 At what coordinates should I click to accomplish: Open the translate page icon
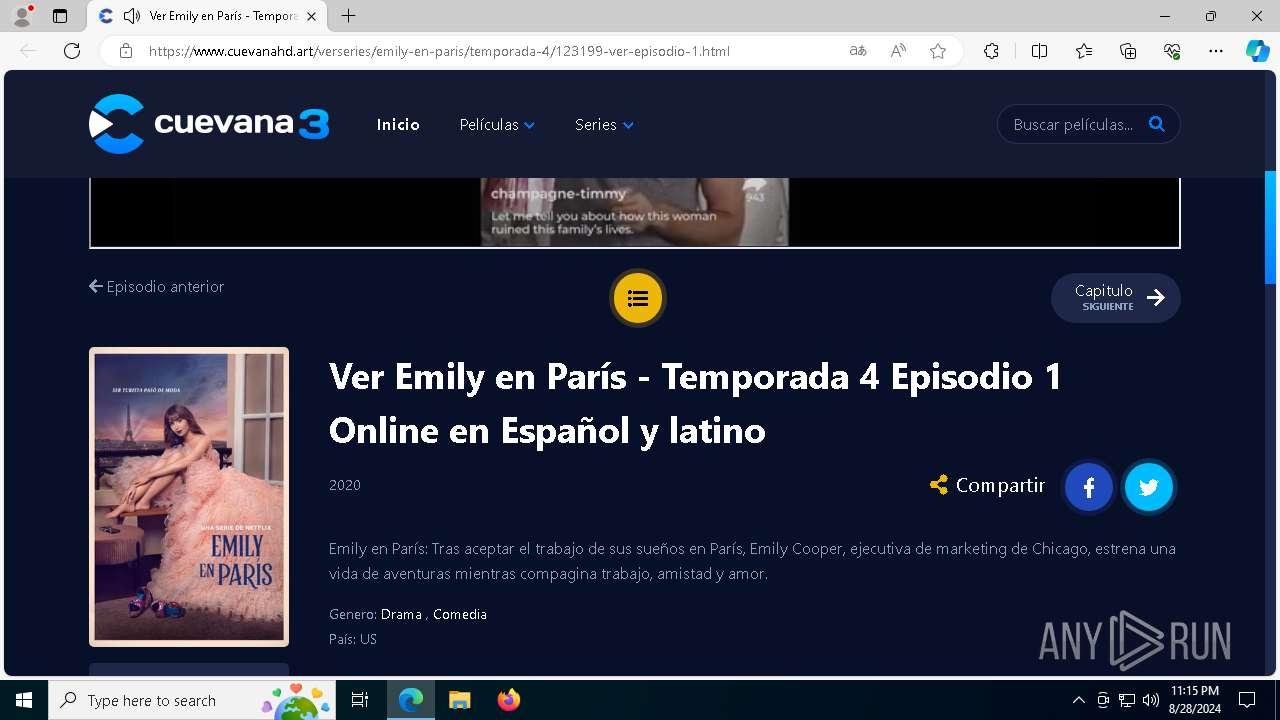857,51
